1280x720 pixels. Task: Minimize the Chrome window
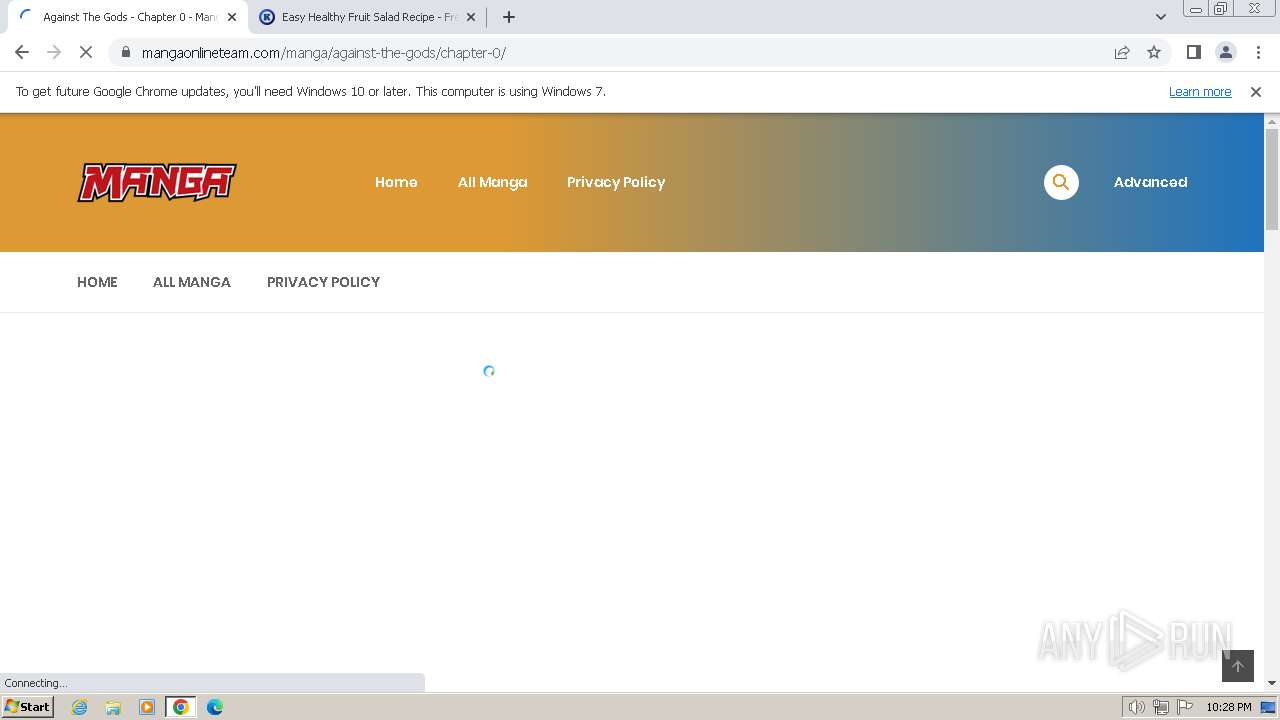pyautogui.click(x=1195, y=9)
